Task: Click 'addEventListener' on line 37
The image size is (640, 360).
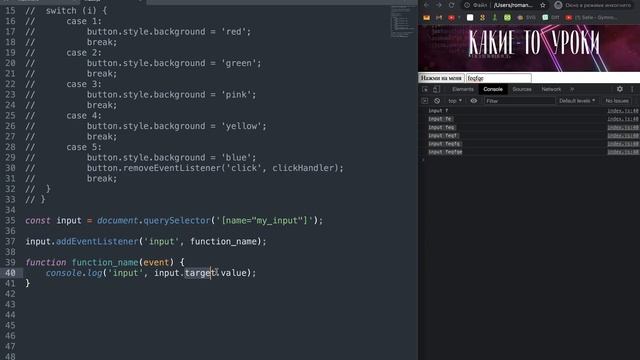Action: click(97, 241)
